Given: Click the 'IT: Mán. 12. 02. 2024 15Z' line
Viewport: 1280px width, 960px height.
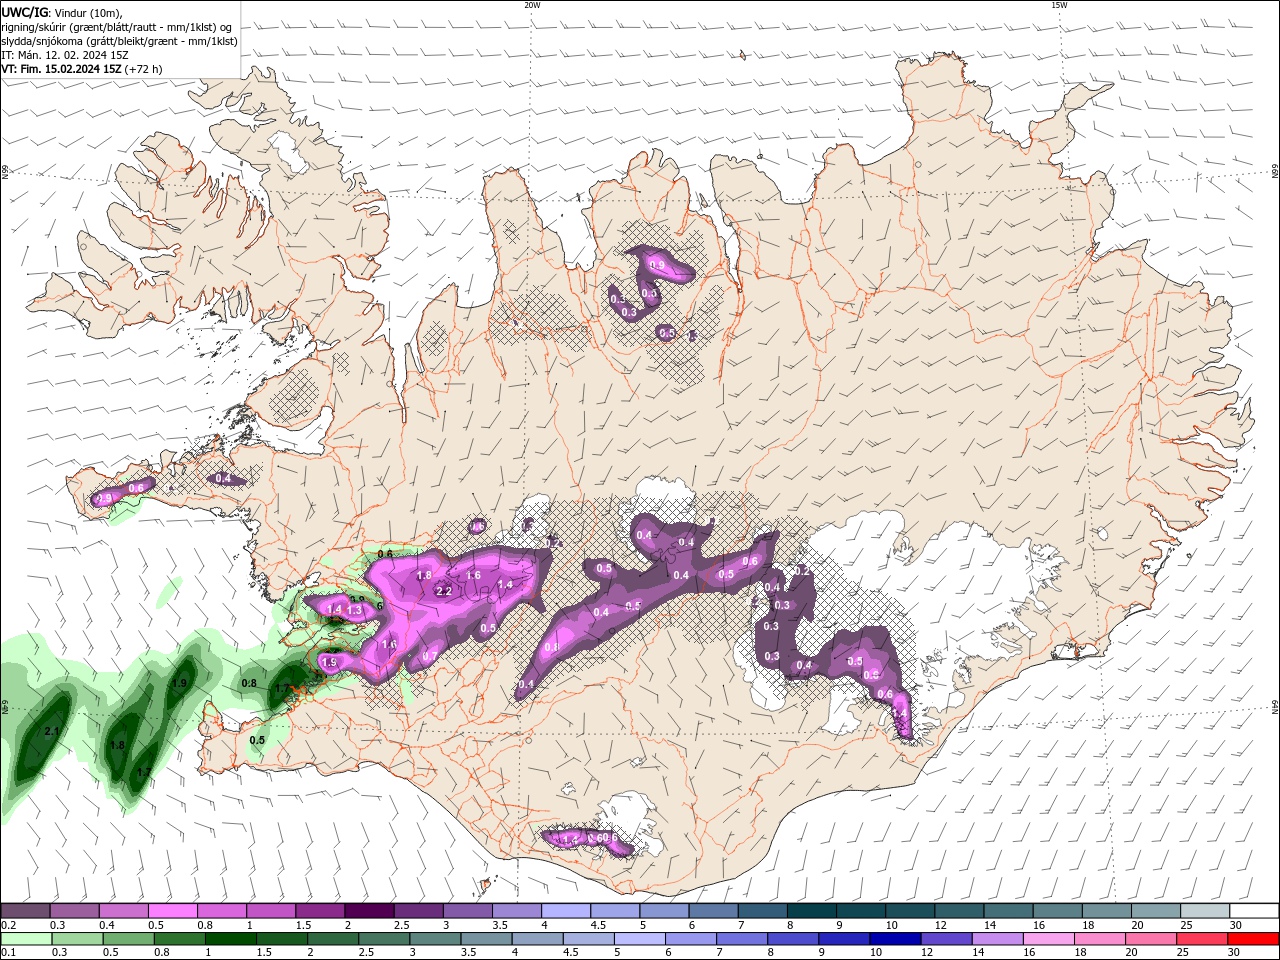Looking at the screenshot, I should (x=65, y=55).
